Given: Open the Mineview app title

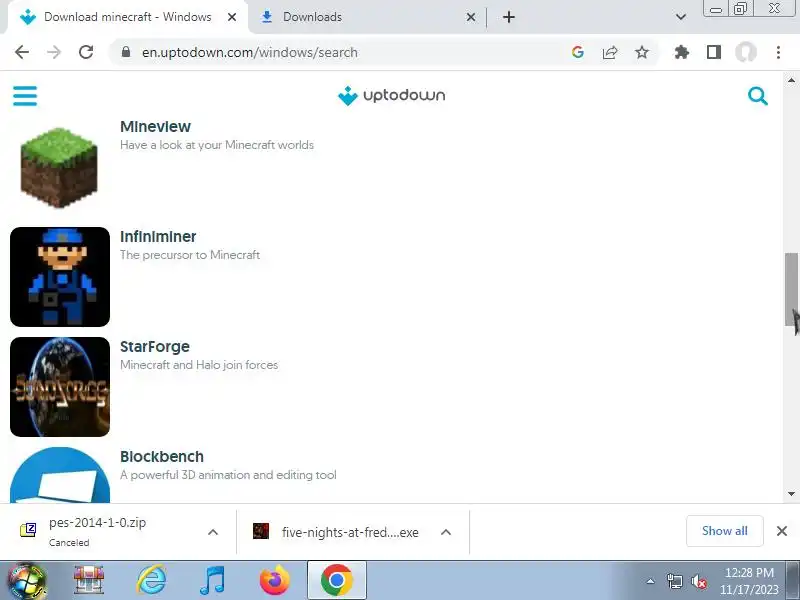Looking at the screenshot, I should click(156, 127).
